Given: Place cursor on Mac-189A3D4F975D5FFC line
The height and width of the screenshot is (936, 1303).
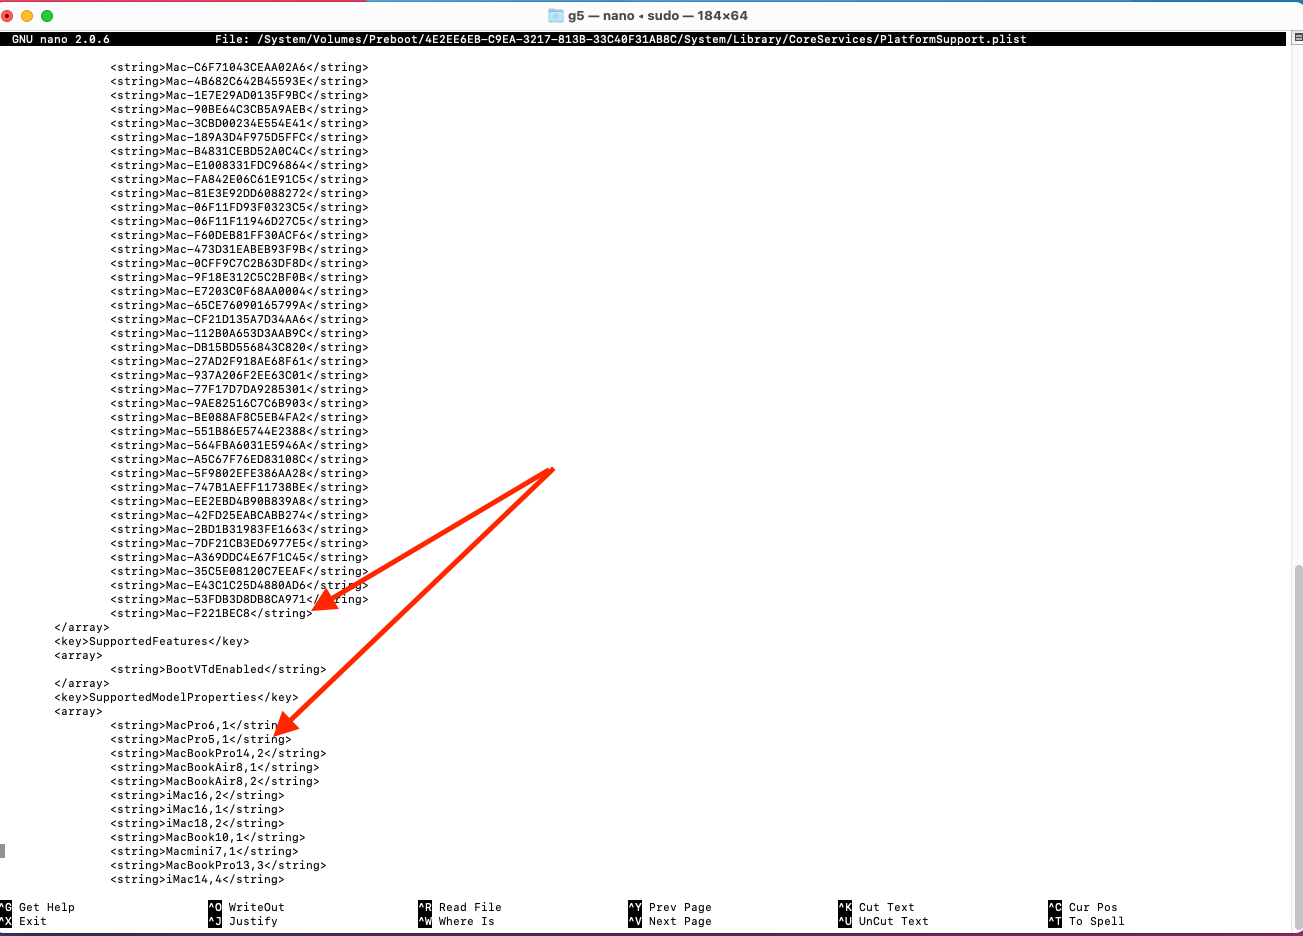Looking at the screenshot, I should click(x=239, y=137).
